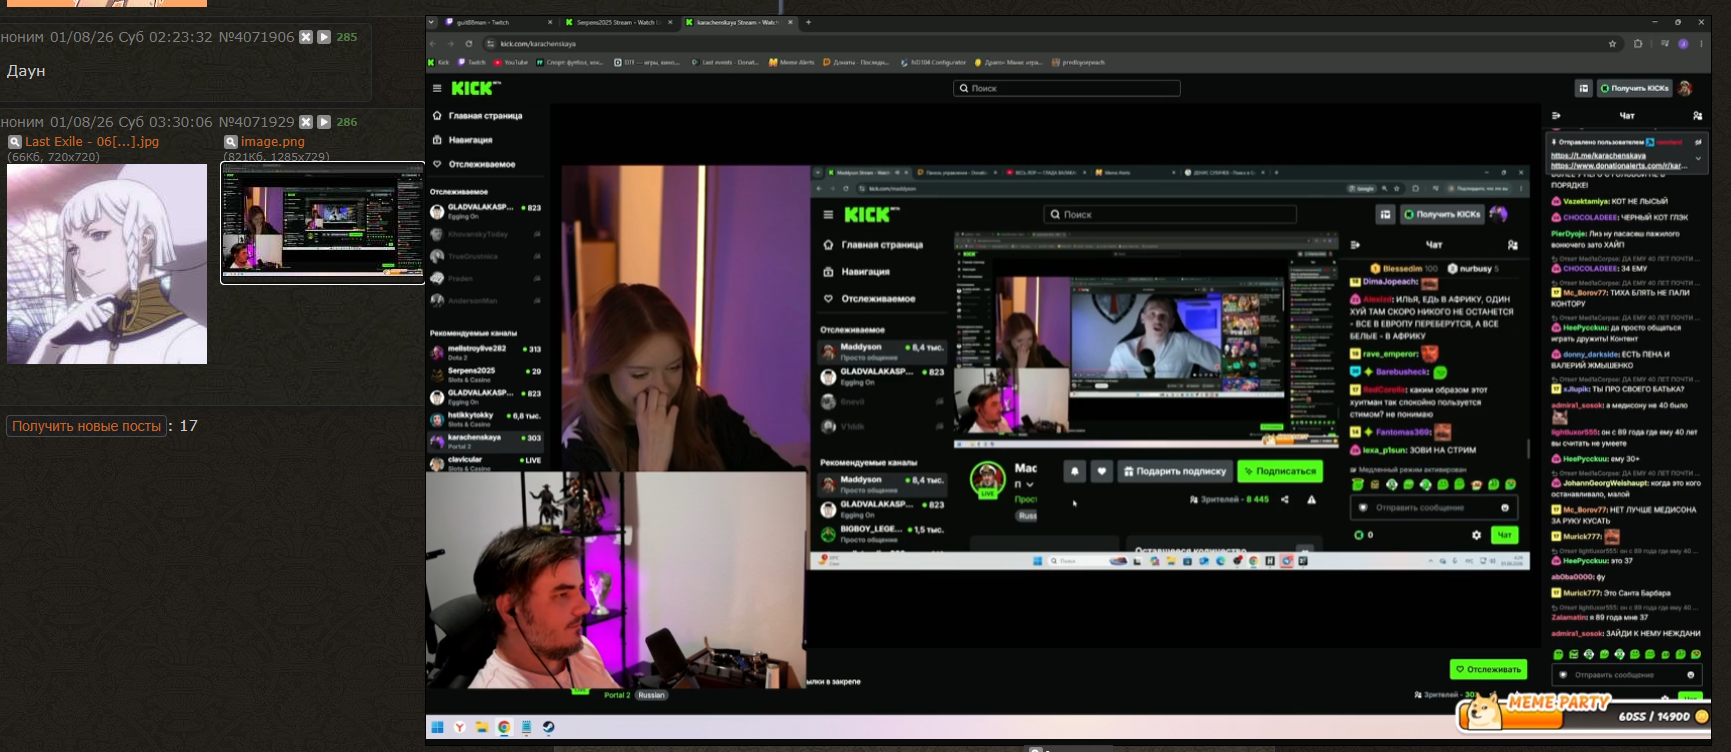Open the tab search chevron in Chrome

pyautogui.click(x=432, y=22)
